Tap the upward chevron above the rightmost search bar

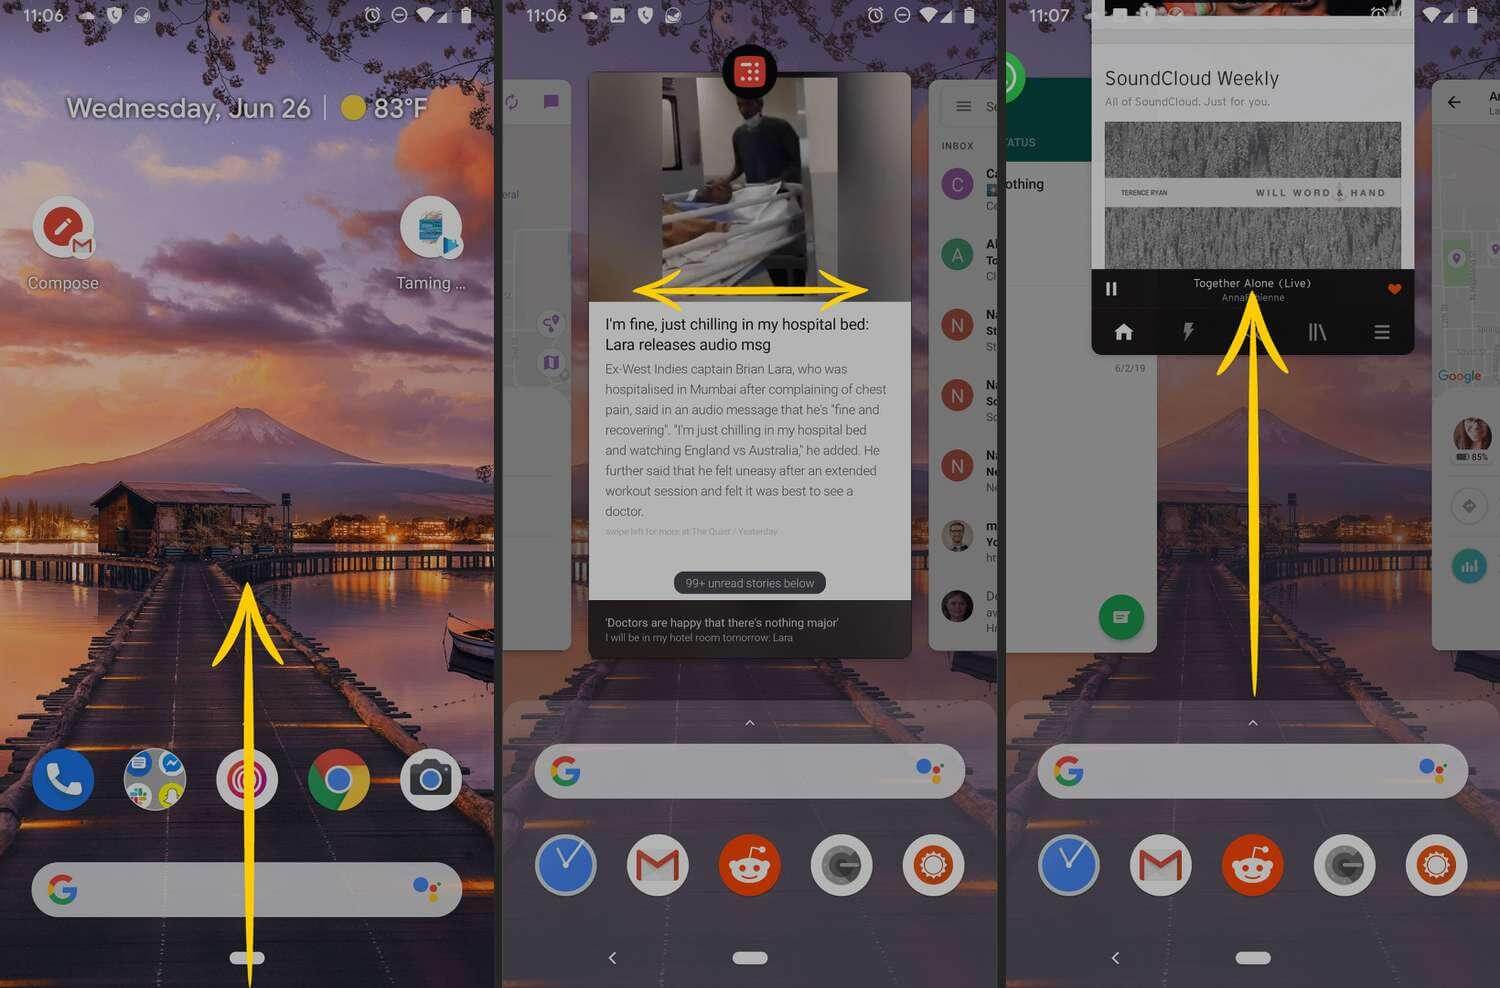(1252, 722)
